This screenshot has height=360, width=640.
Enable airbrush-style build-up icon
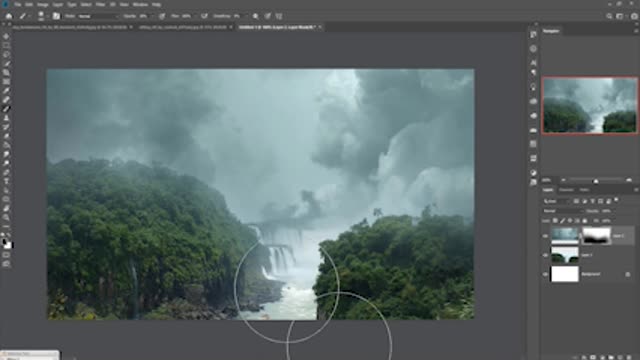click(x=204, y=16)
